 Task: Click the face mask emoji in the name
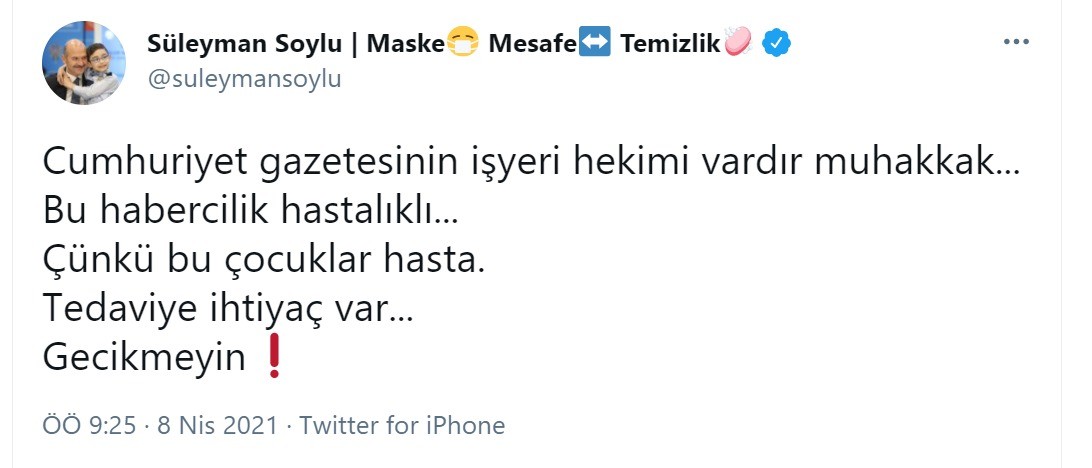(x=462, y=44)
